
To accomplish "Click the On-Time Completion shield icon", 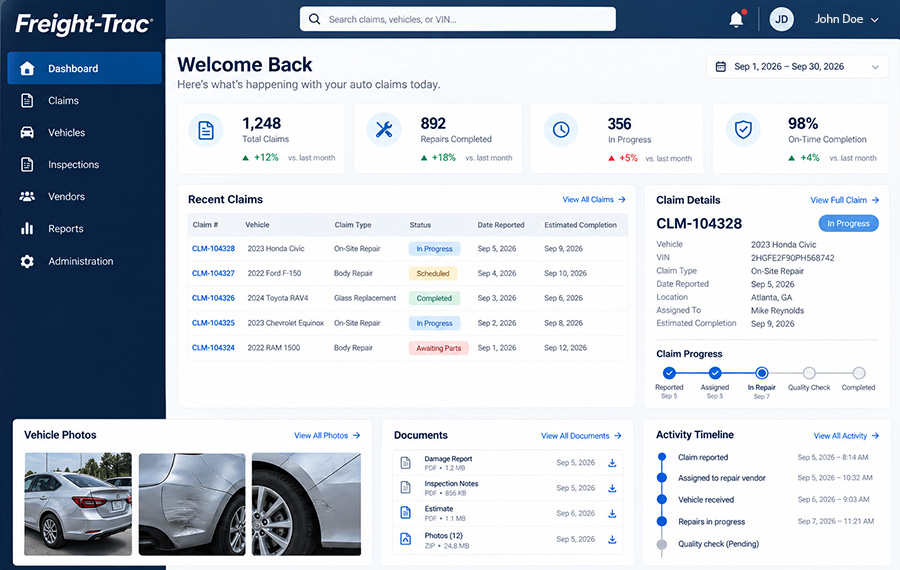I will click(743, 130).
